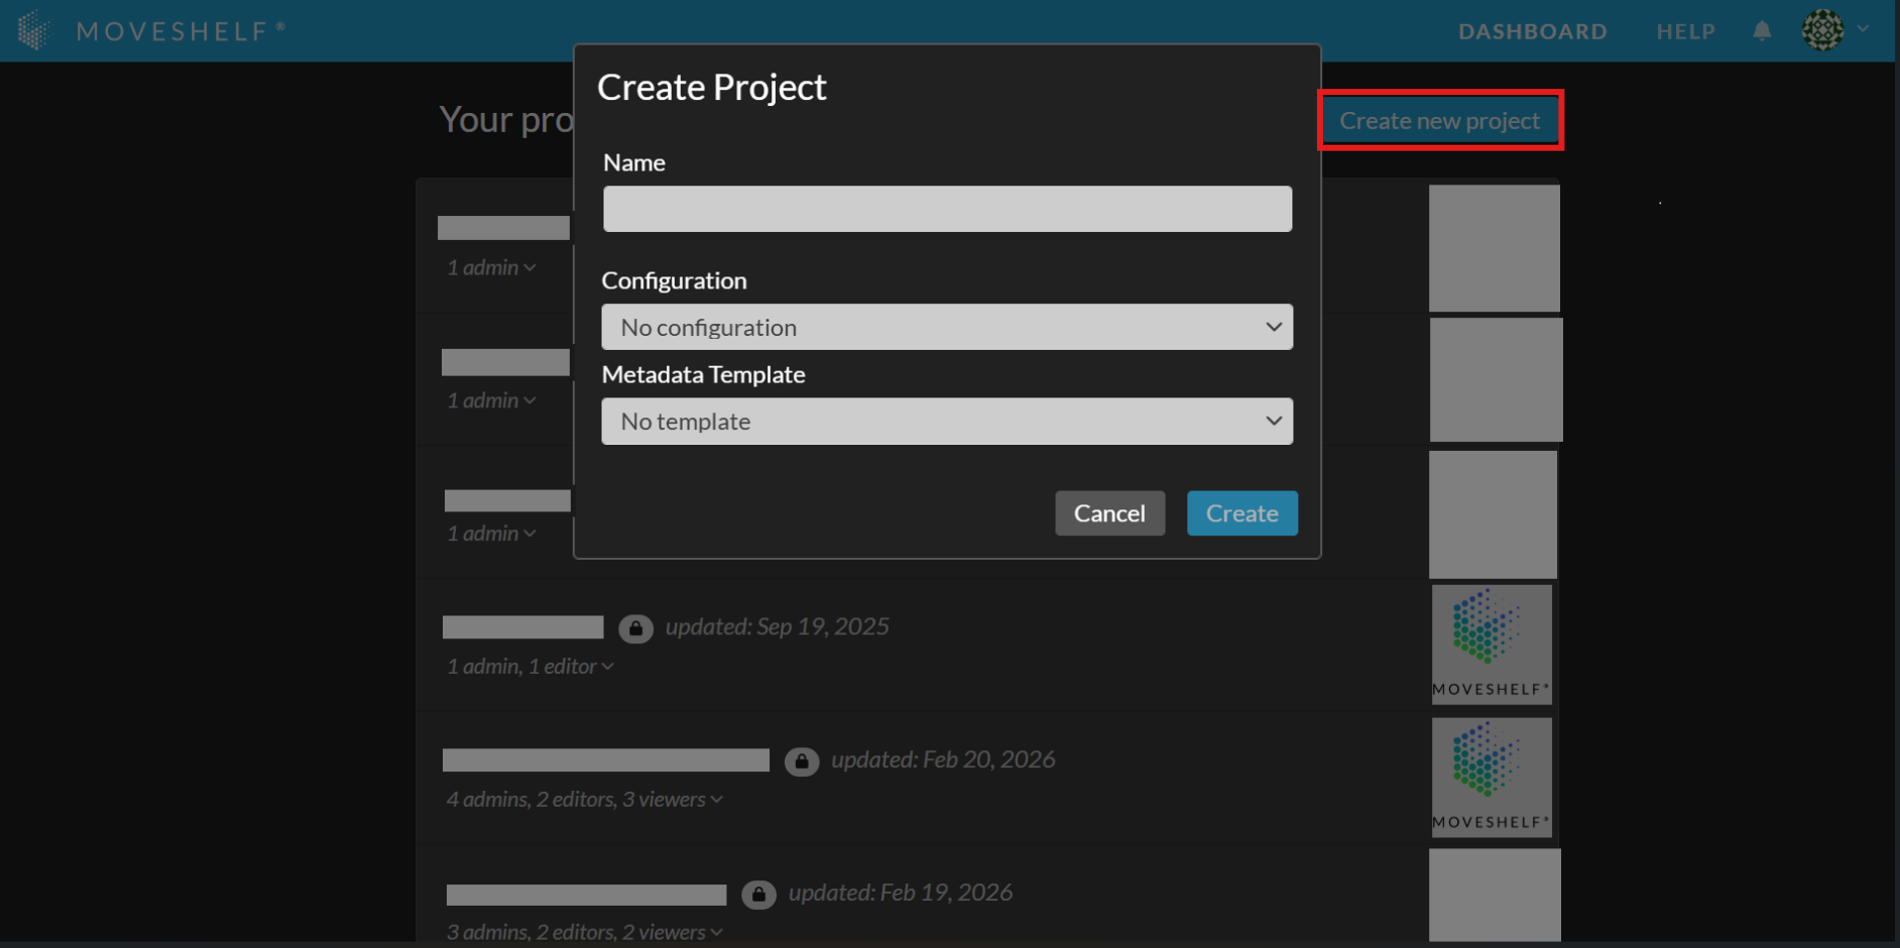Focus the project Name input field

(946, 209)
